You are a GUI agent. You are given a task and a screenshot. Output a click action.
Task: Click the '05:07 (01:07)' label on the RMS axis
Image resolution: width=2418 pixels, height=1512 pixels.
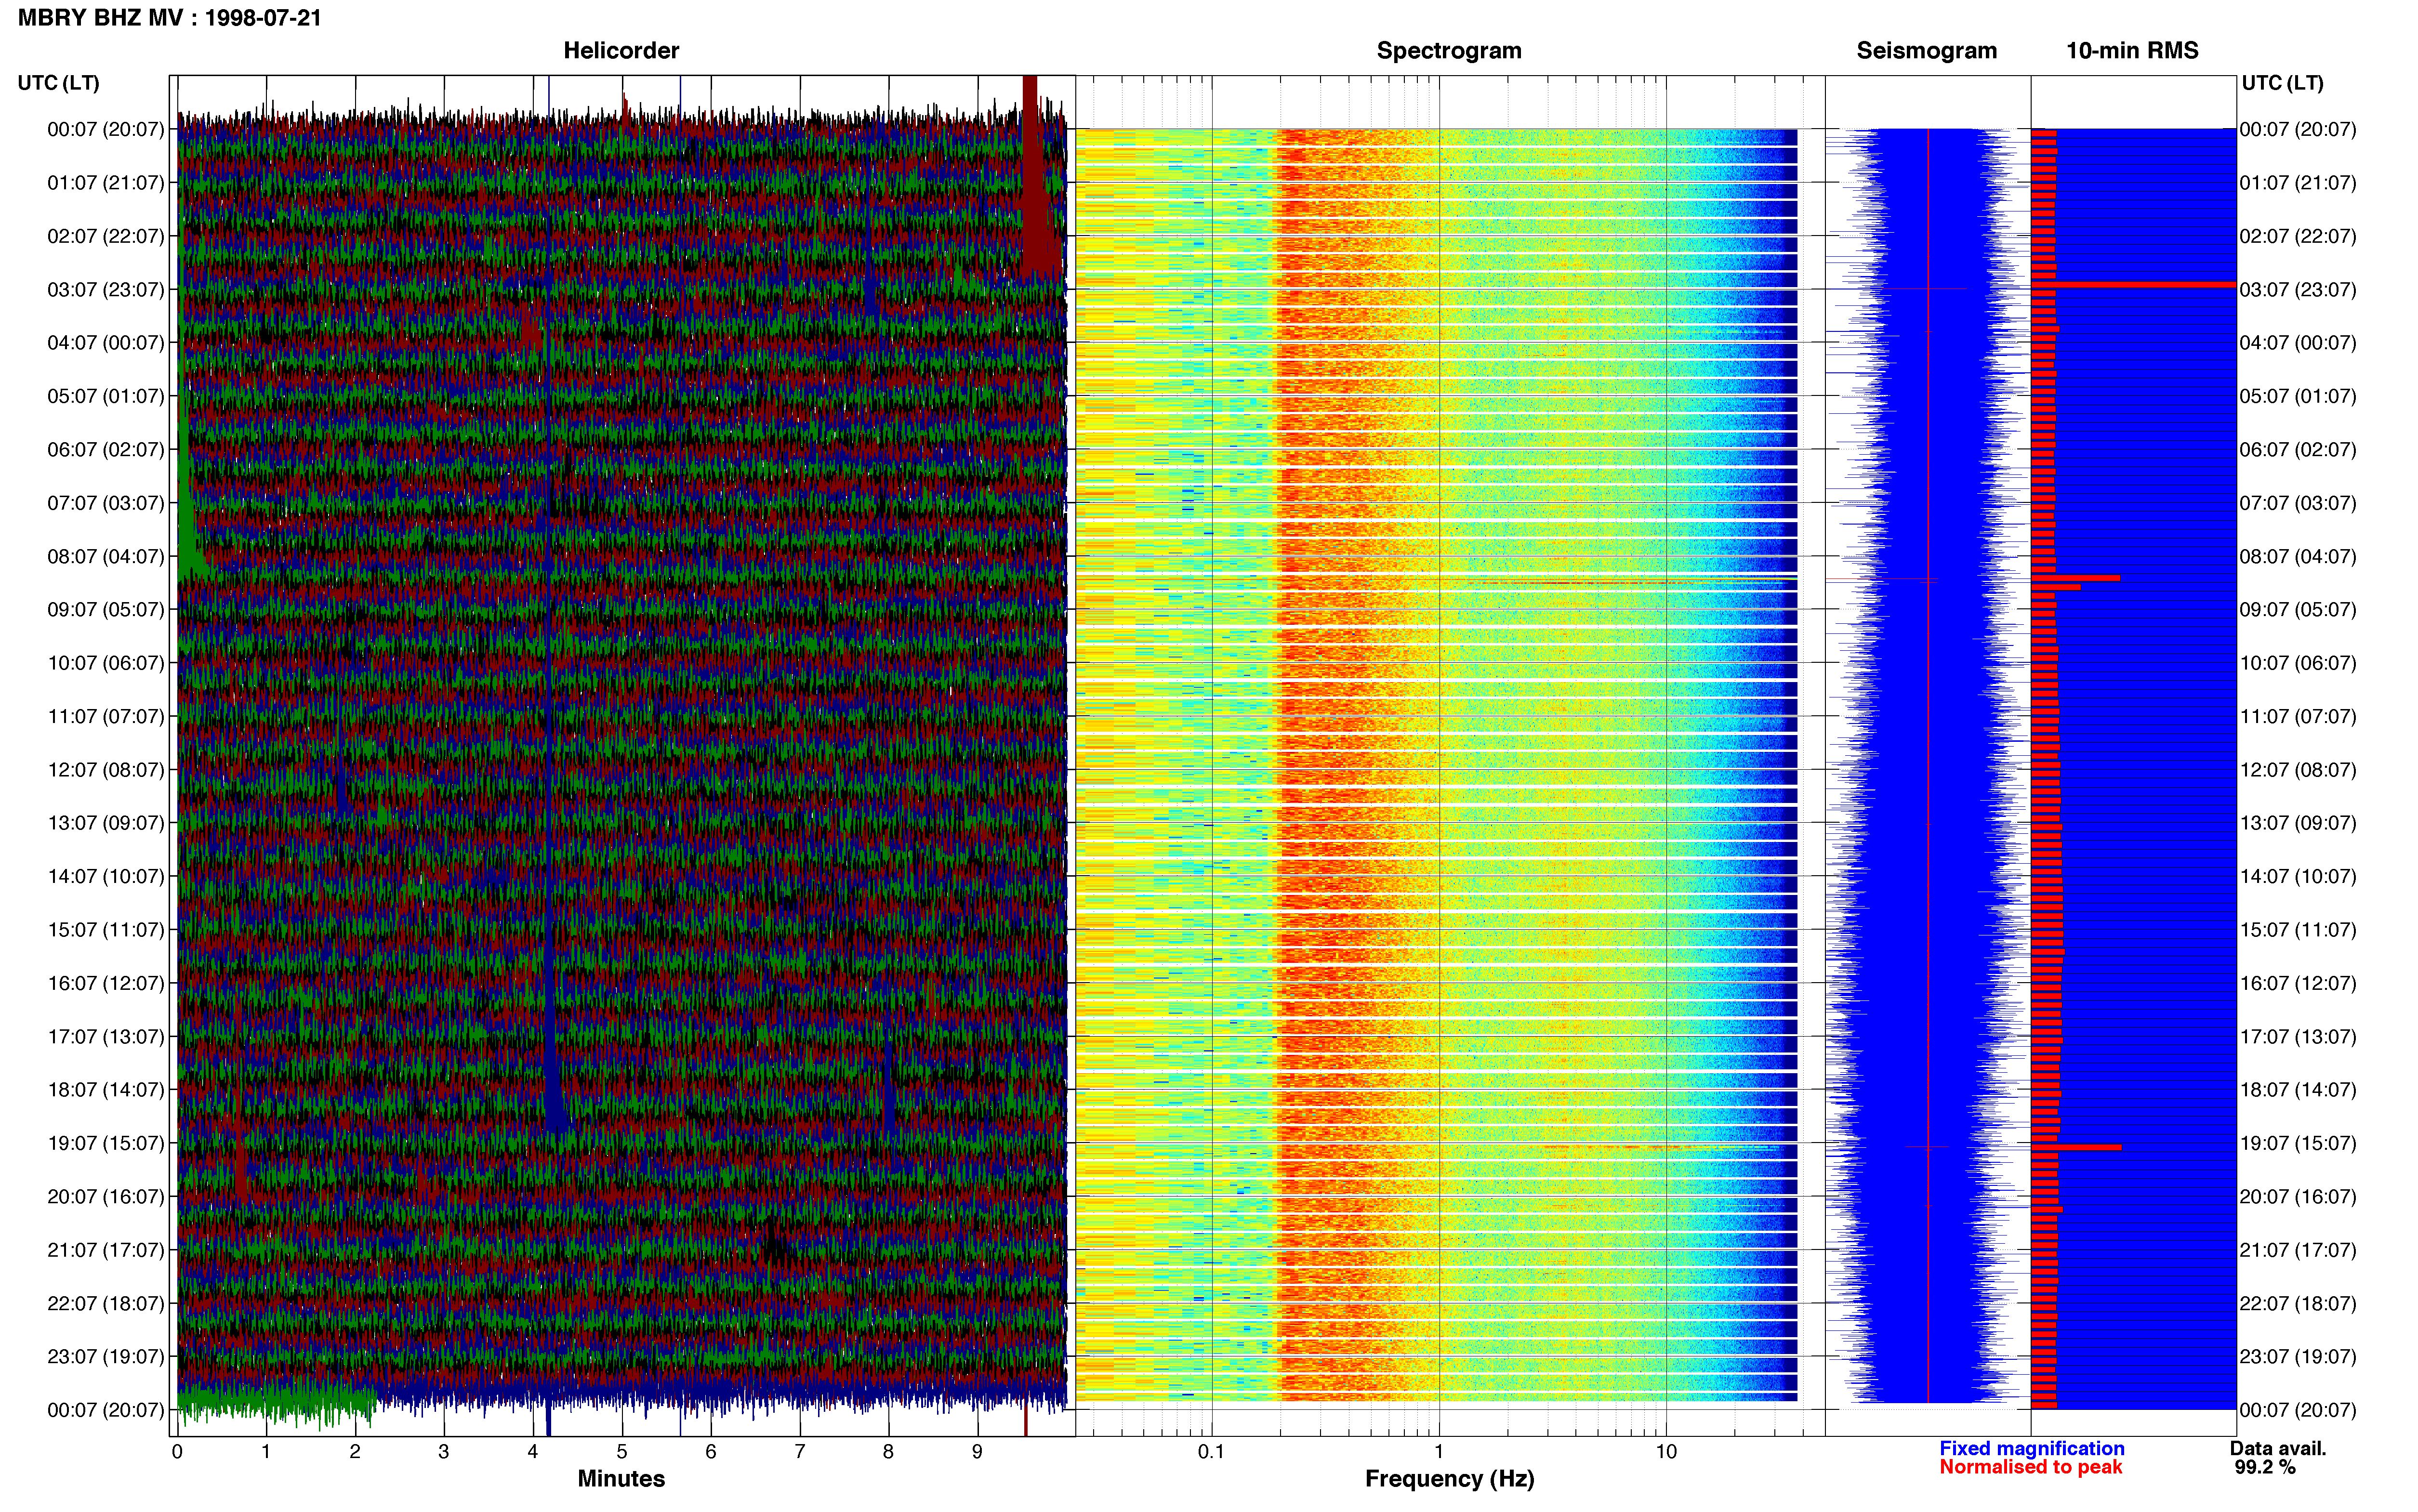[x=2298, y=396]
